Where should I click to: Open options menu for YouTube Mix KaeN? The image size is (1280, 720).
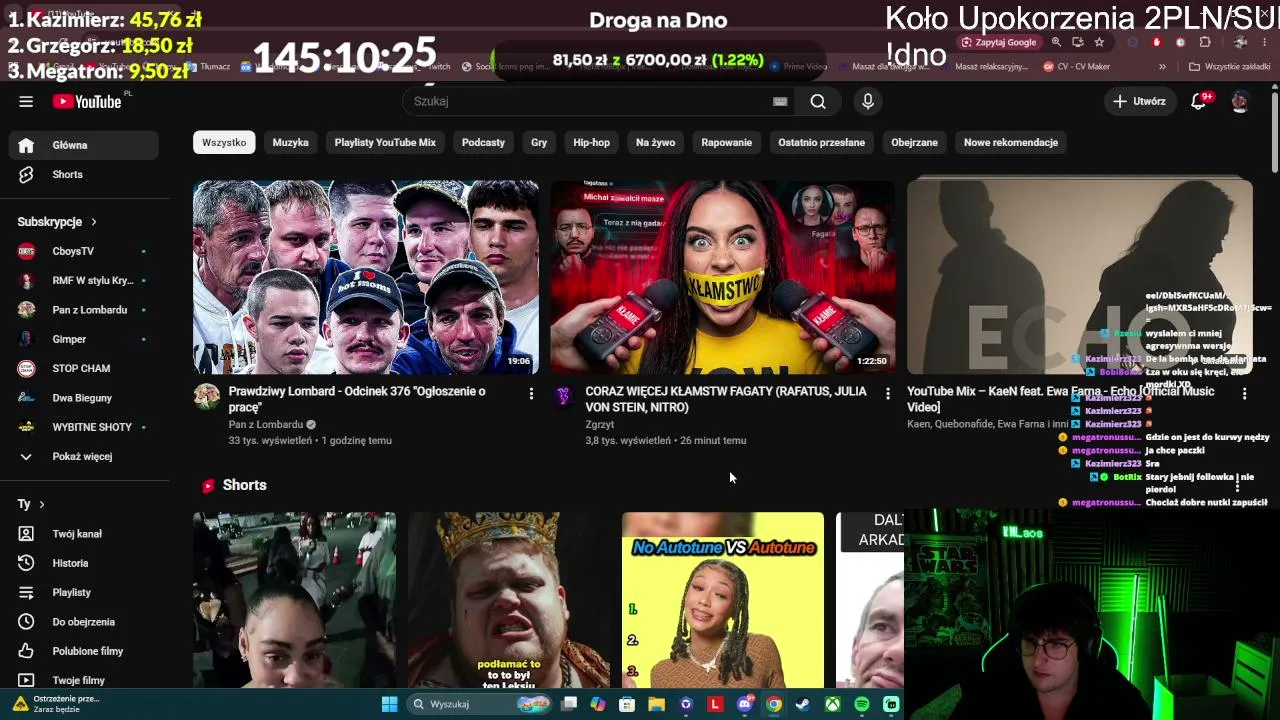(1244, 394)
